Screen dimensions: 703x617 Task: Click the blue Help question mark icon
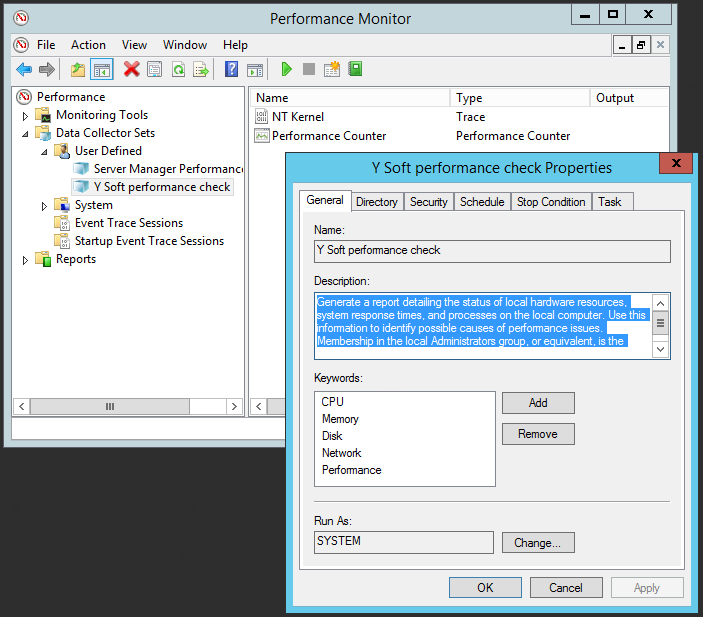tap(231, 69)
